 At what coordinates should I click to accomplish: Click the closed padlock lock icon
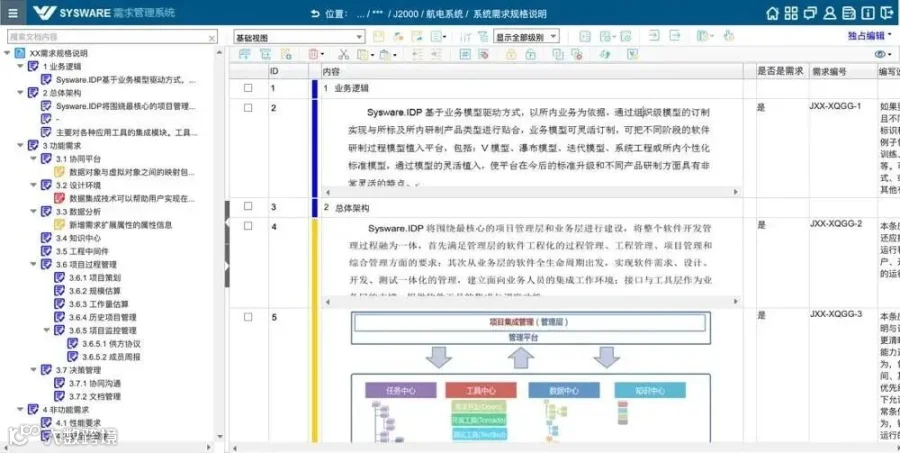coord(510,55)
